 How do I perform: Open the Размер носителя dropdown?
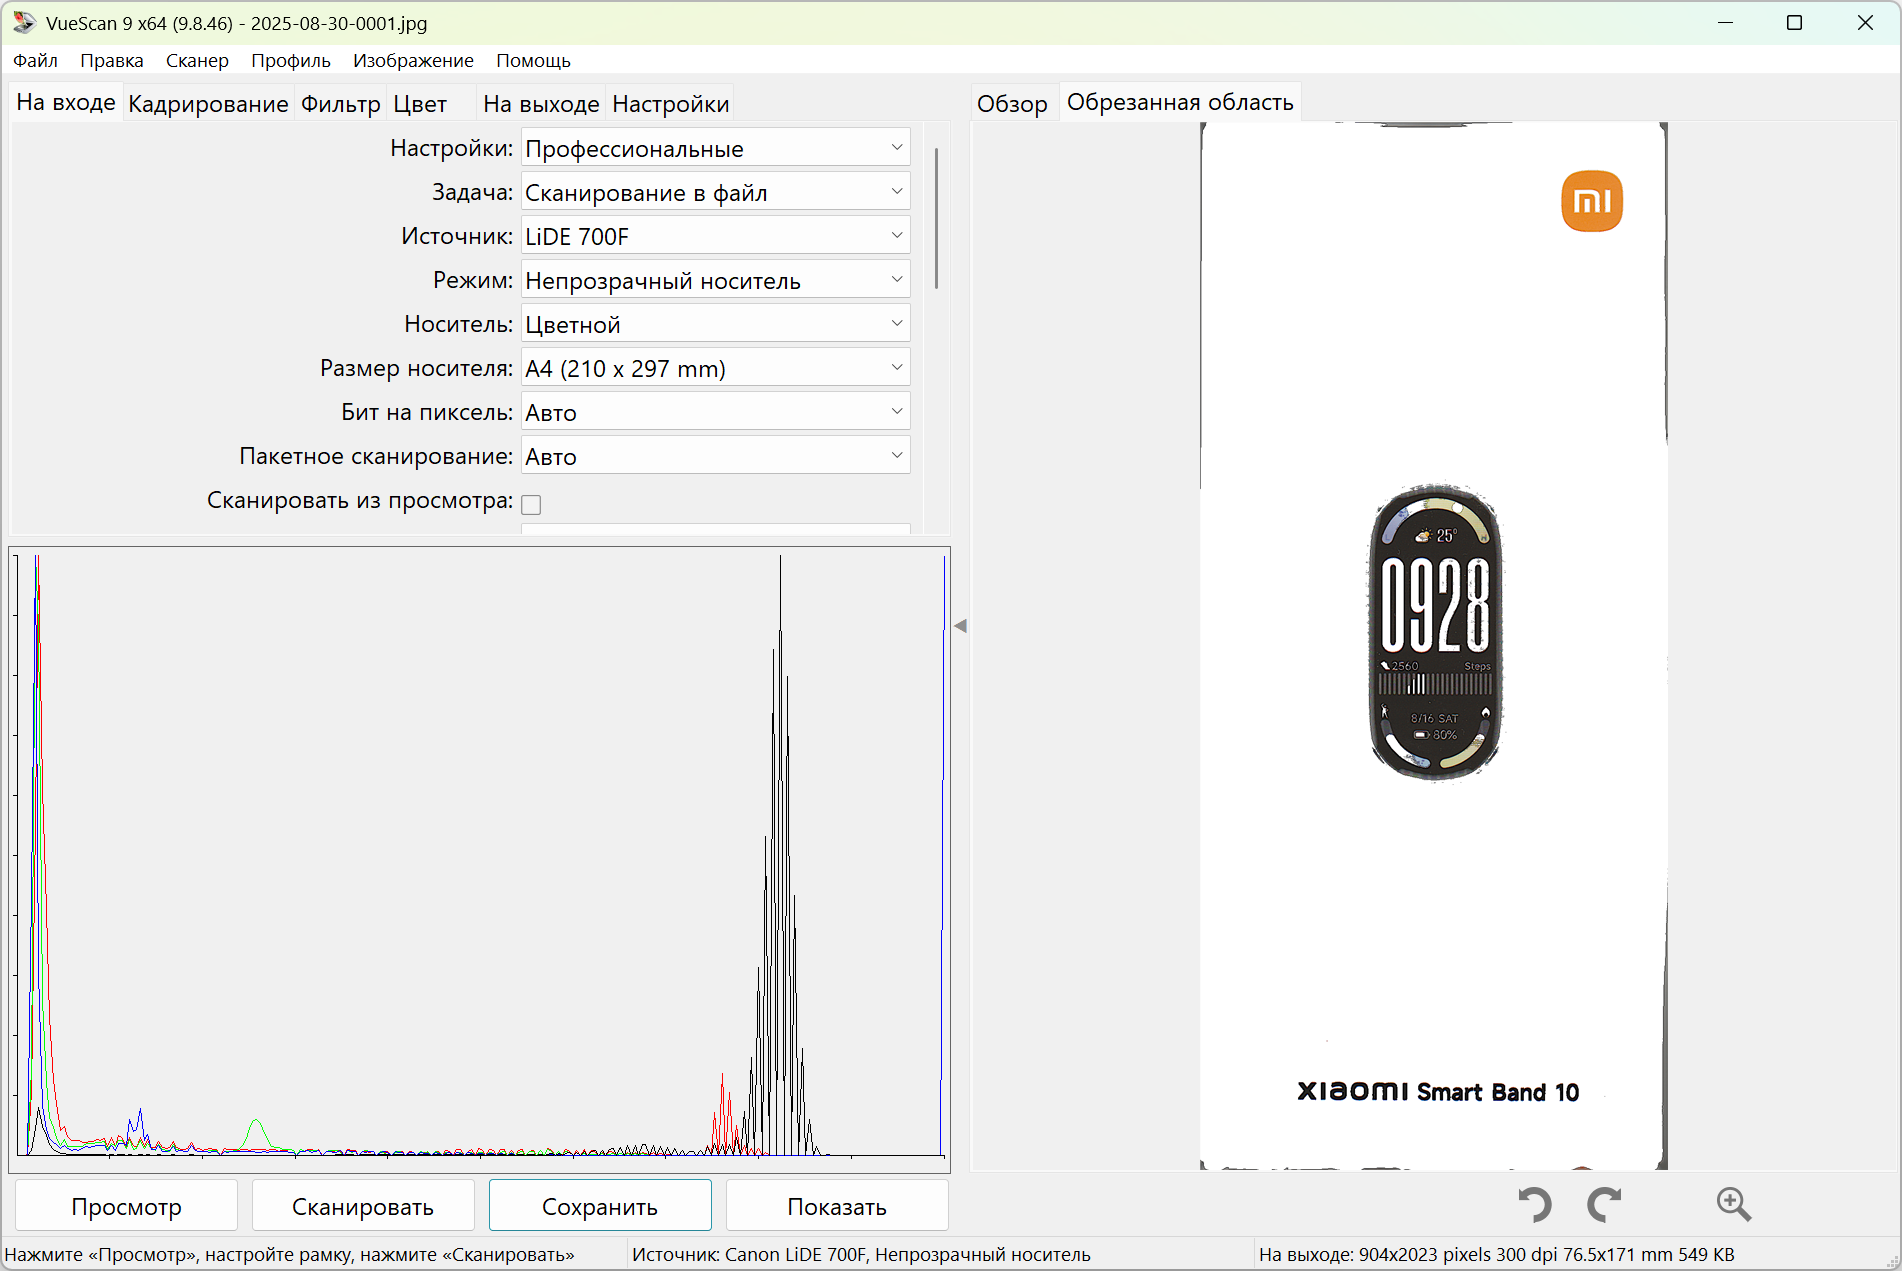pyautogui.click(x=716, y=368)
